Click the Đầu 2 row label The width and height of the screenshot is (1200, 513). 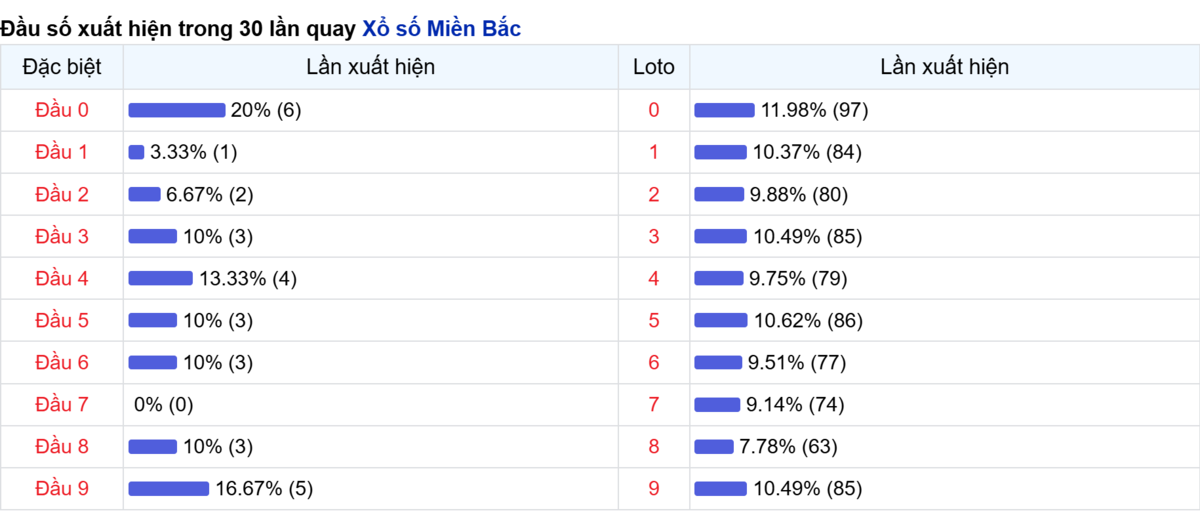62,195
